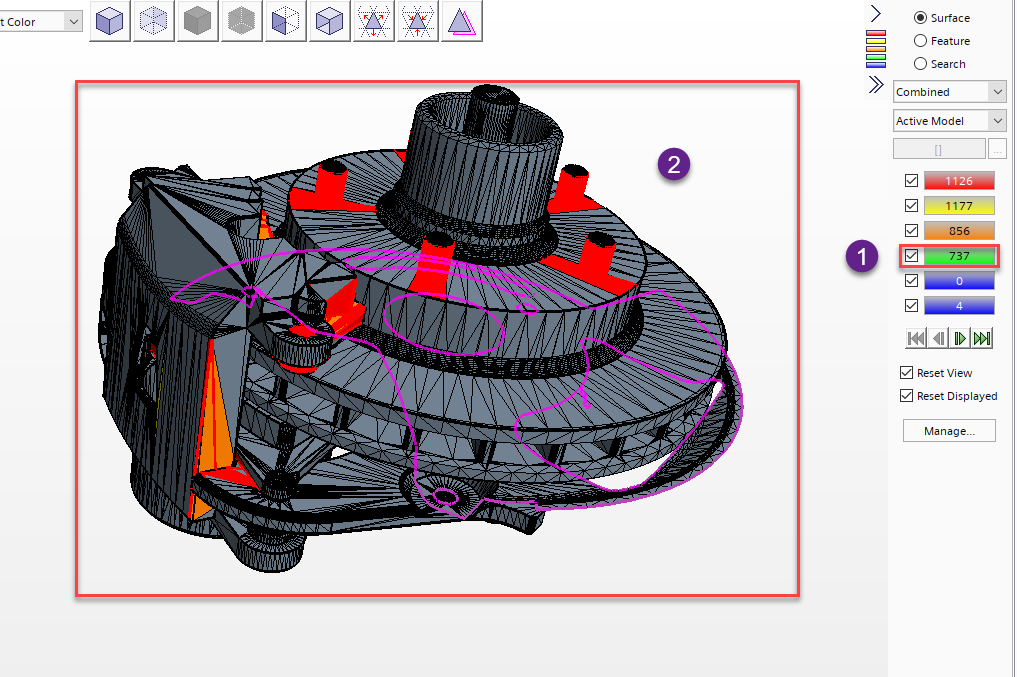Toggle the Reset Displayed checkbox

click(x=907, y=395)
